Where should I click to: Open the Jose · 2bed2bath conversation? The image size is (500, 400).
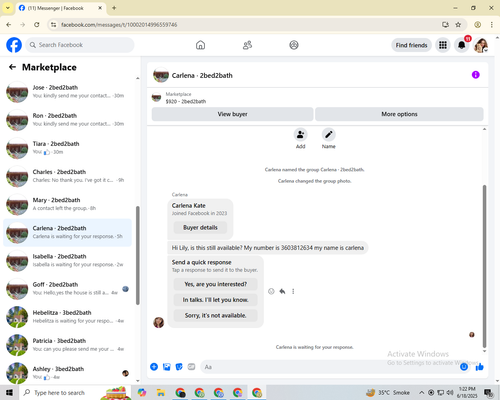pyautogui.click(x=67, y=92)
